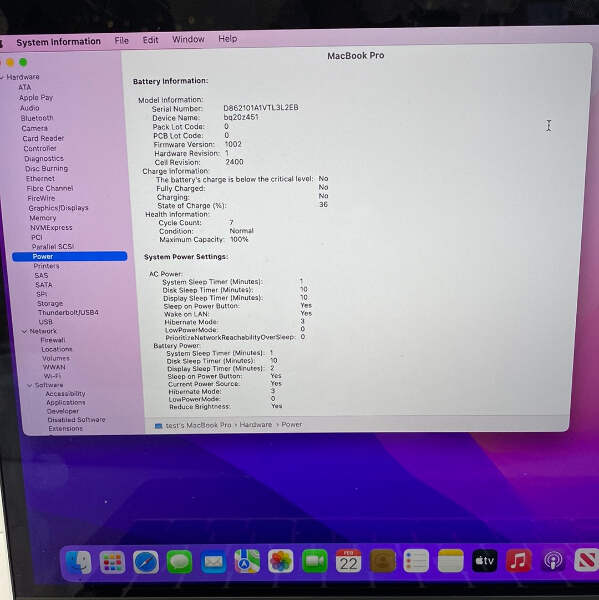Open the Apple TV app icon
Image resolution: width=599 pixels, height=600 pixels.
[x=485, y=561]
